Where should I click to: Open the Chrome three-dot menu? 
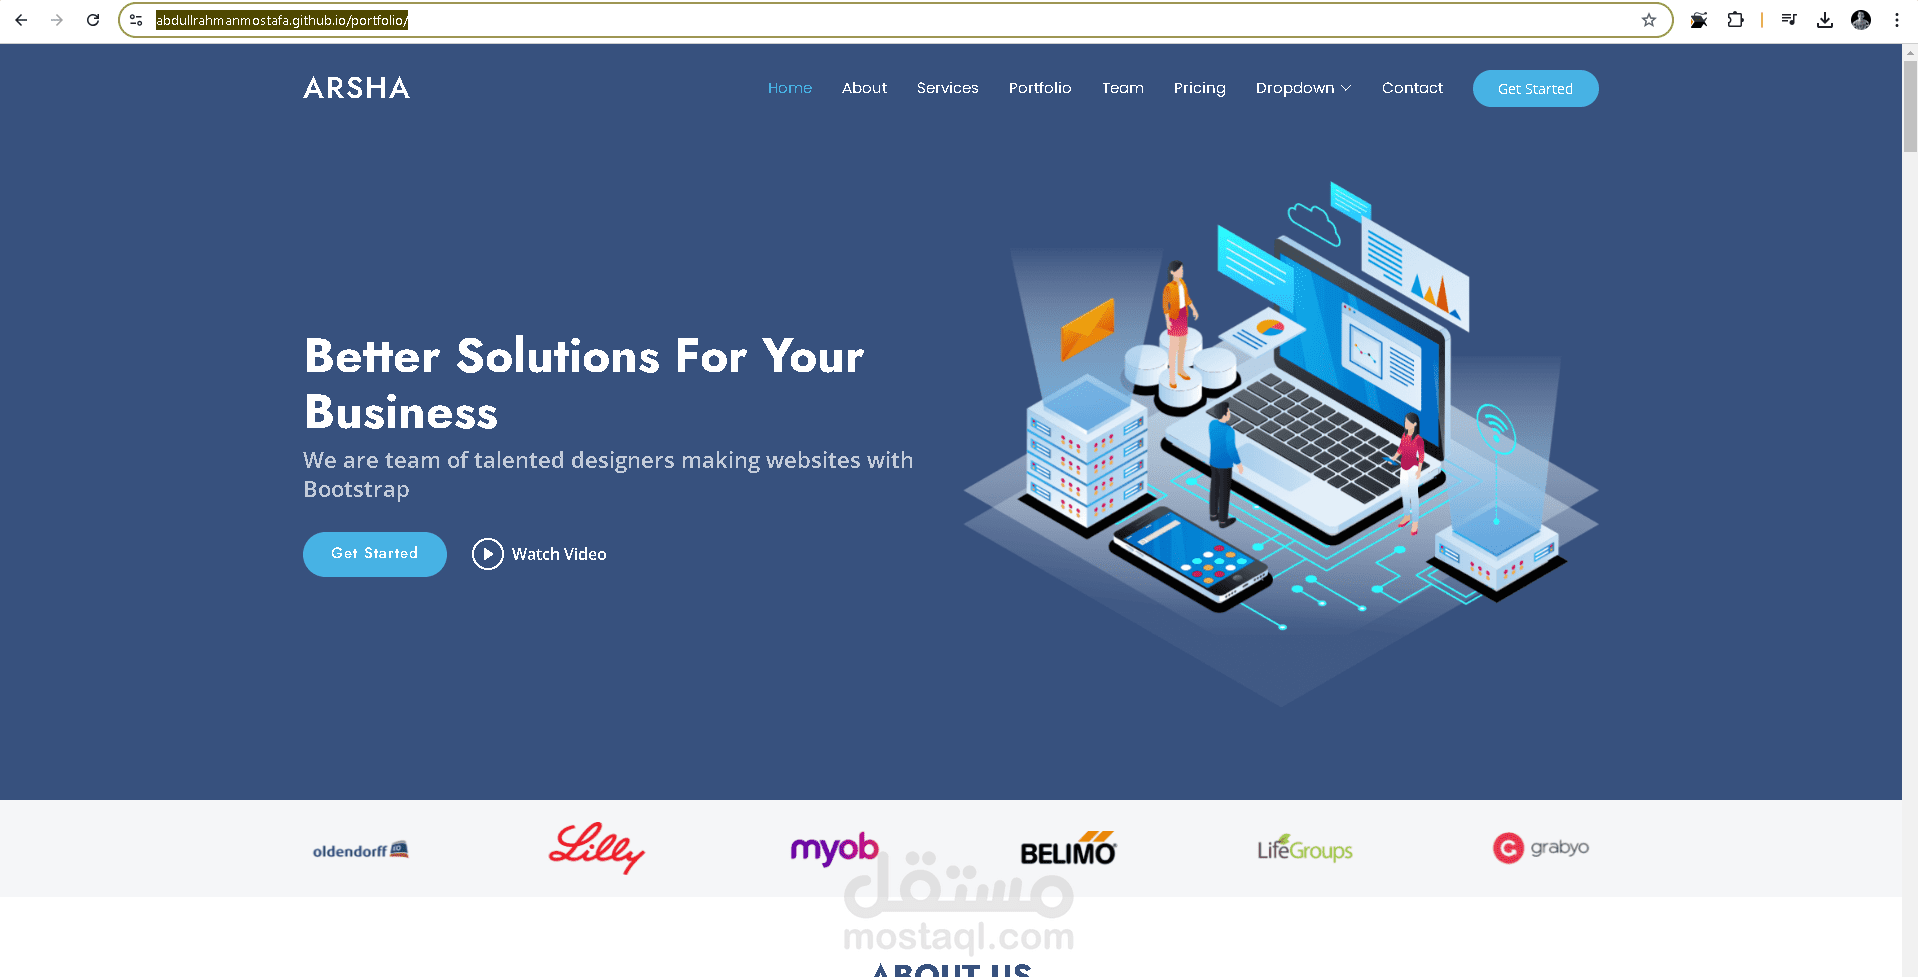coord(1897,20)
